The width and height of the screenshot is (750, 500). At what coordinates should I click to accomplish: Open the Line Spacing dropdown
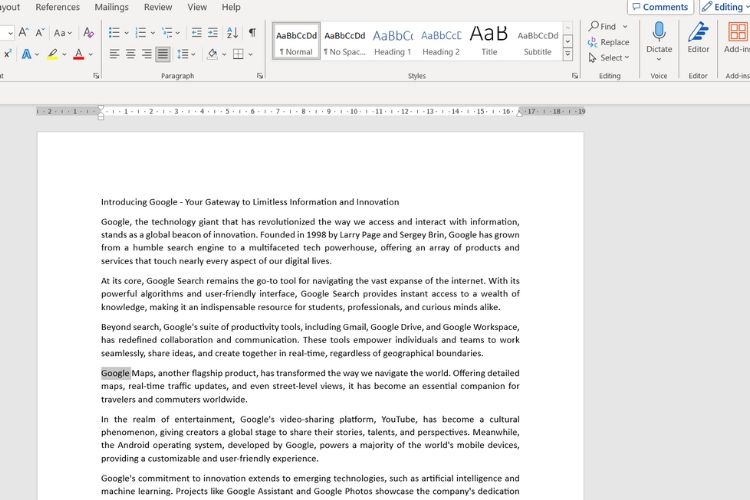pyautogui.click(x=186, y=54)
